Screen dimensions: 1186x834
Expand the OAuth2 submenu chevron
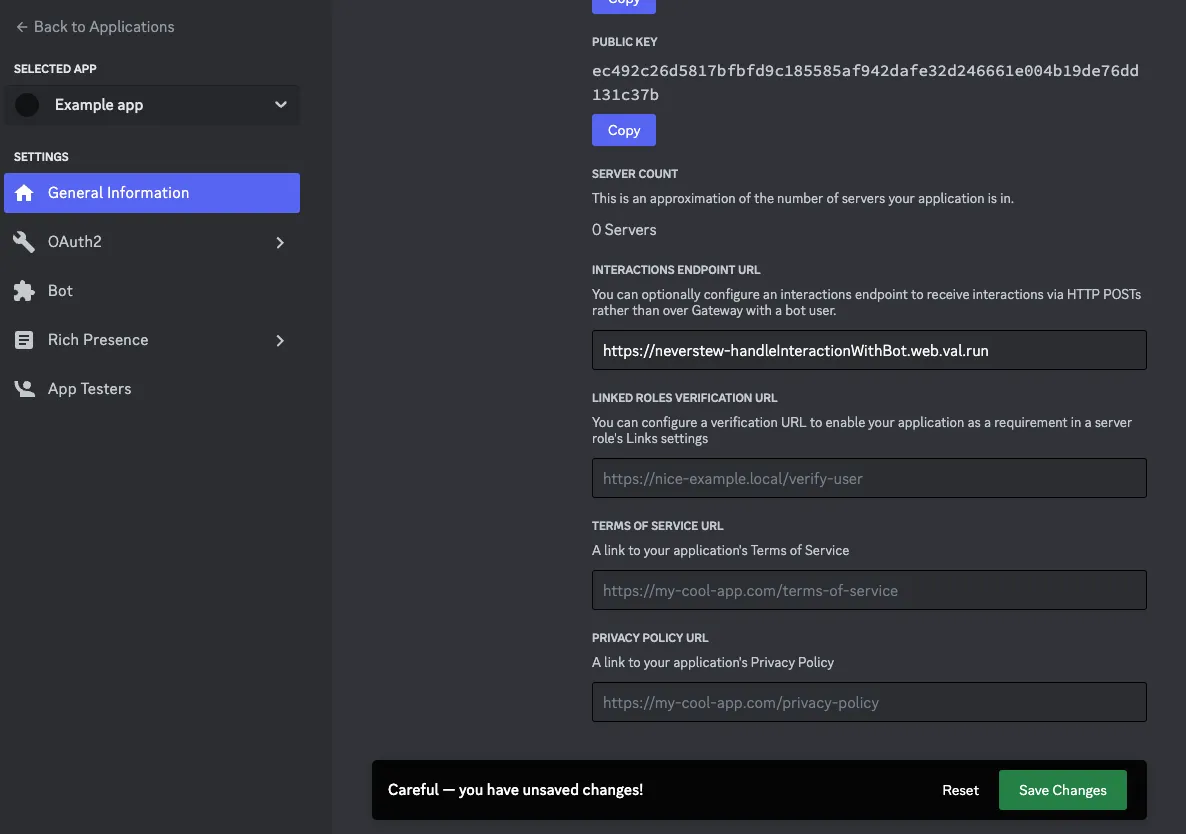[x=280, y=242]
